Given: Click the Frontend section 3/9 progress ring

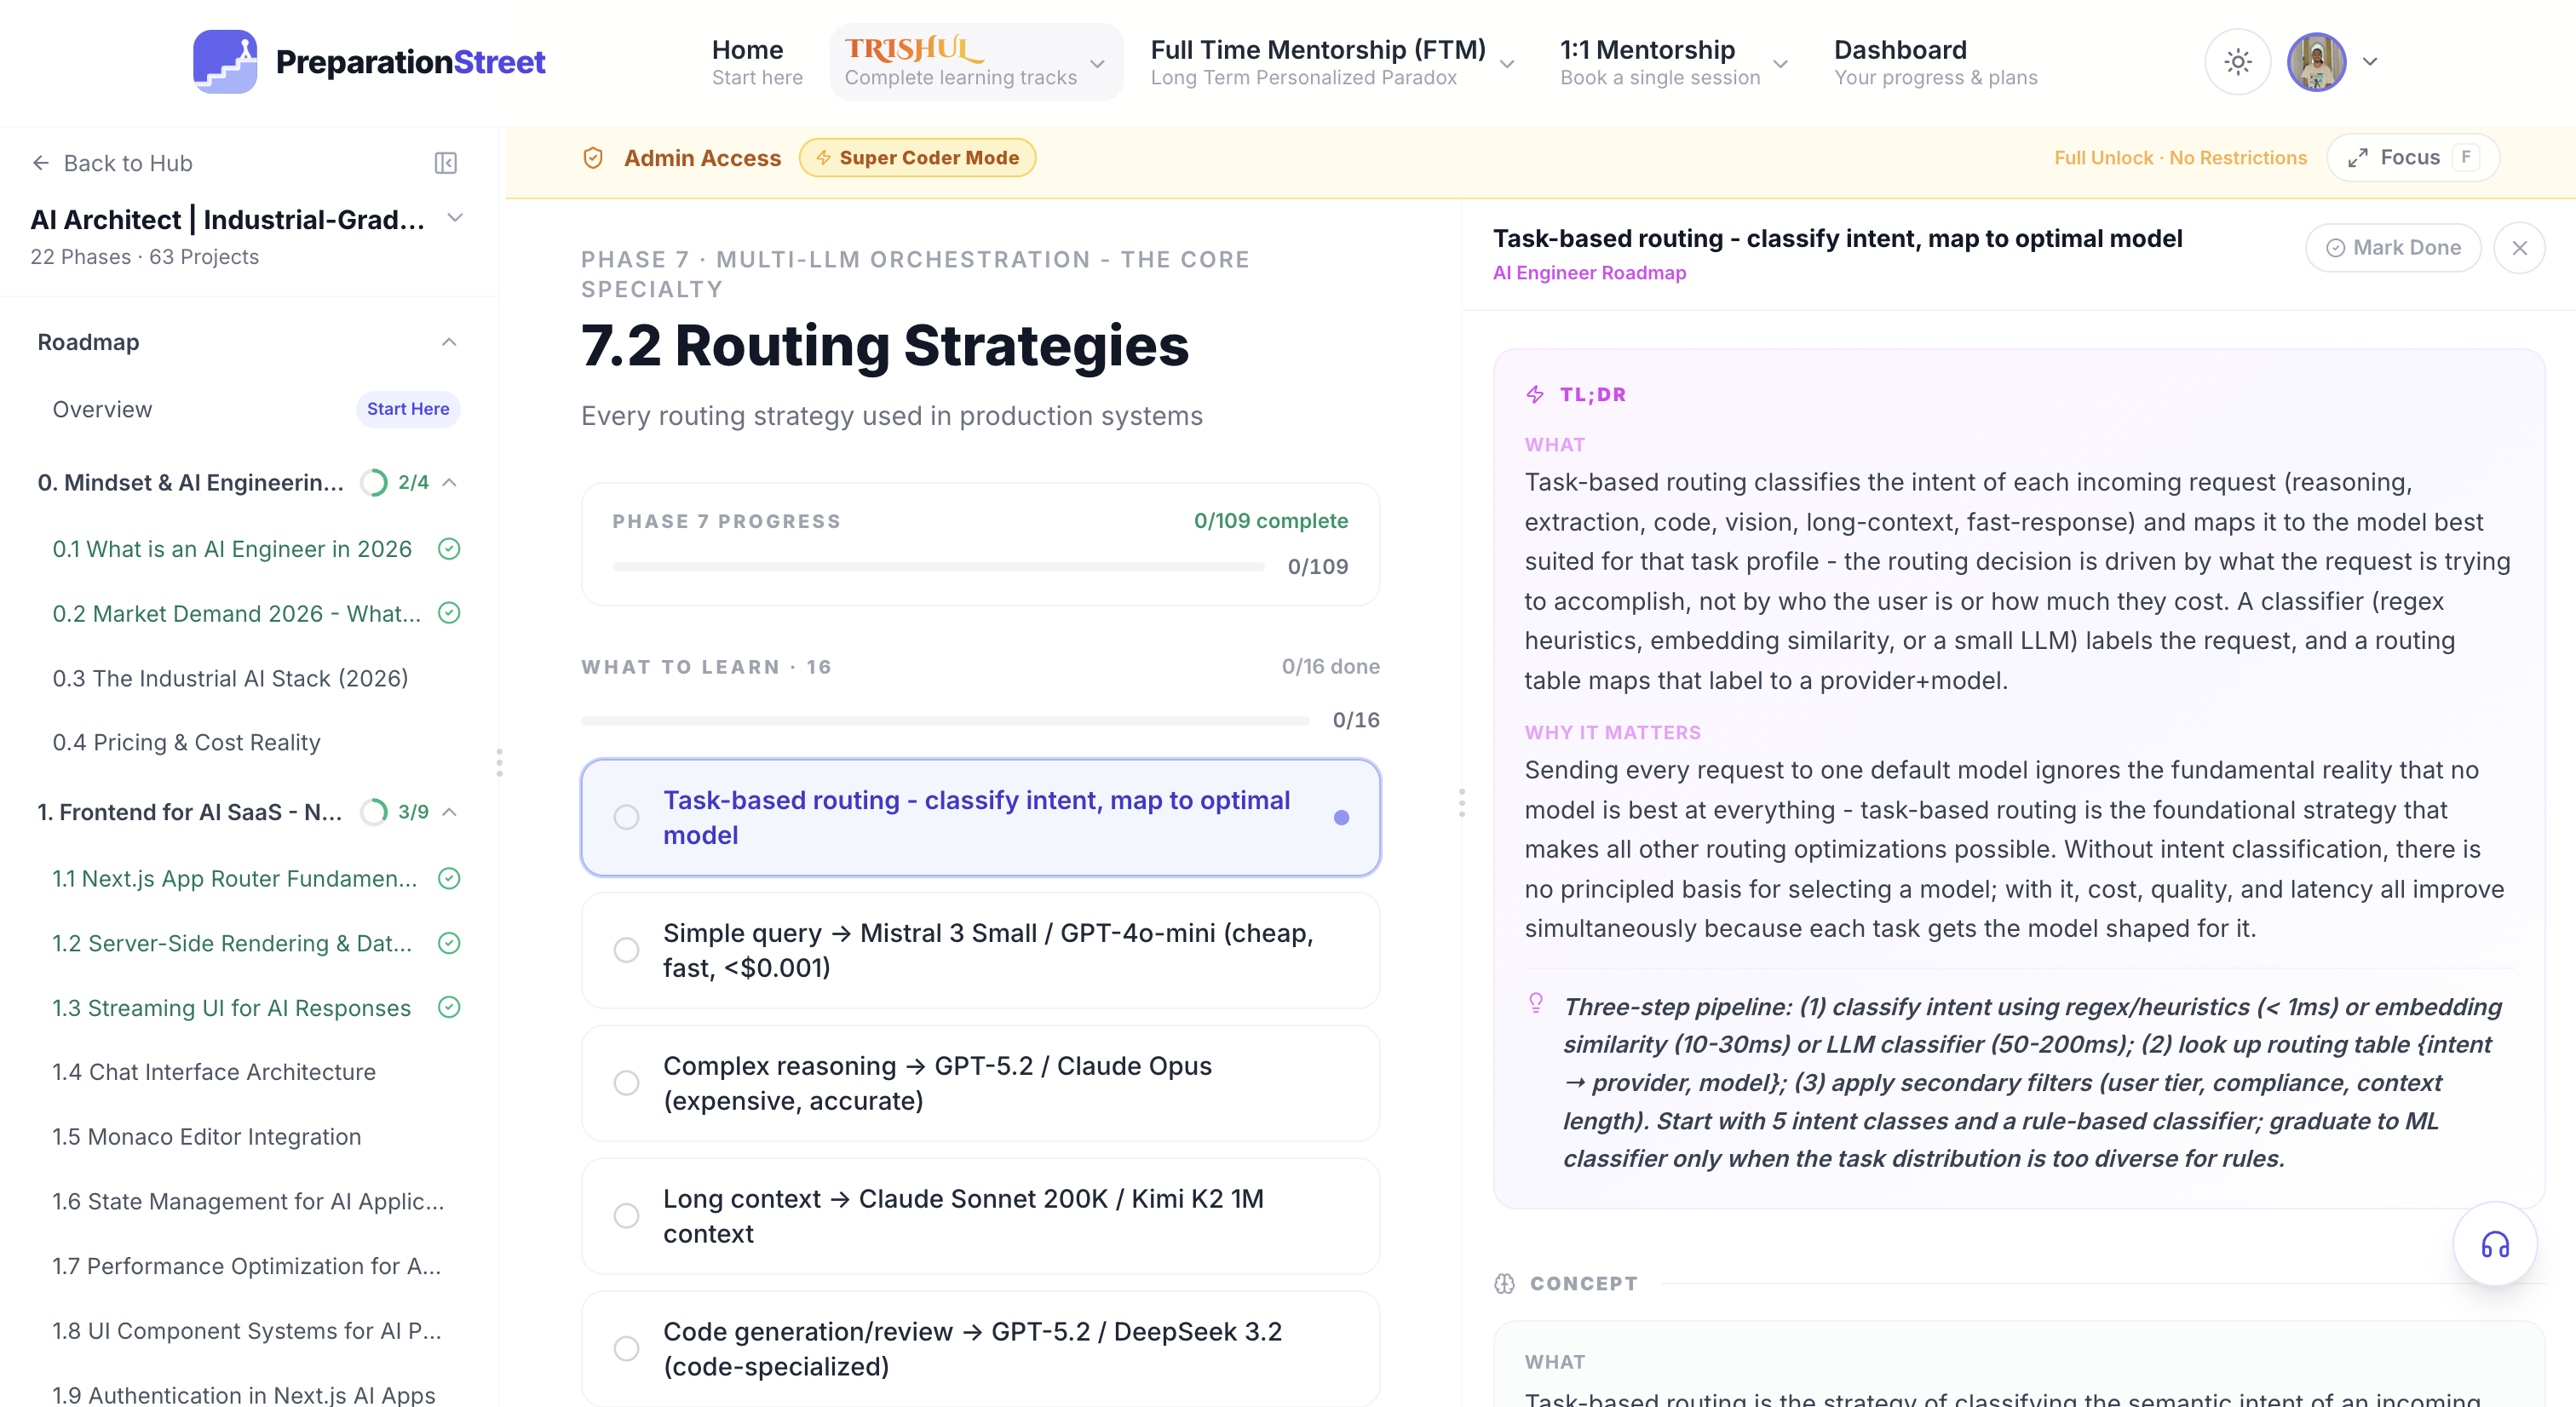Looking at the screenshot, I should point(374,812).
